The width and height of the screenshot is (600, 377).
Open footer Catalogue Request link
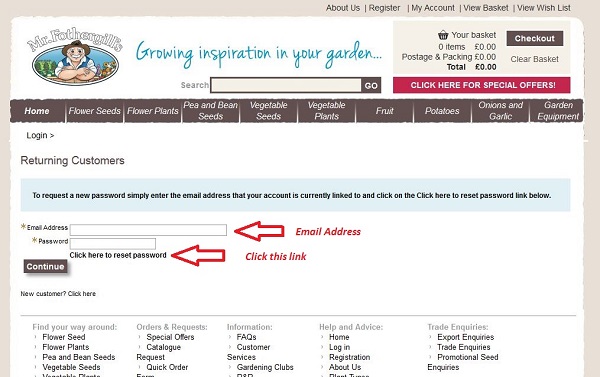click(163, 347)
